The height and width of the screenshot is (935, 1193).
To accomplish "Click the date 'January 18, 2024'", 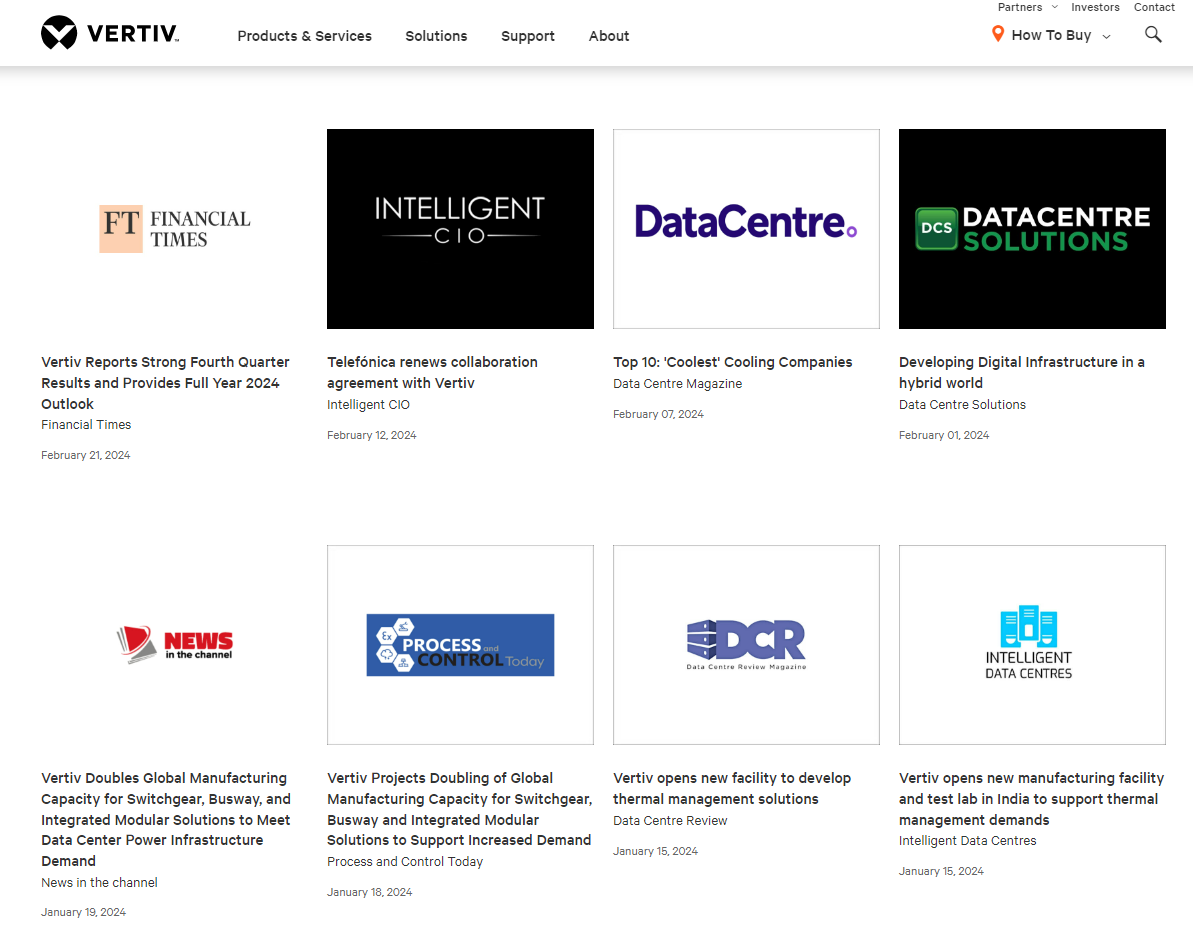I will [x=369, y=892].
